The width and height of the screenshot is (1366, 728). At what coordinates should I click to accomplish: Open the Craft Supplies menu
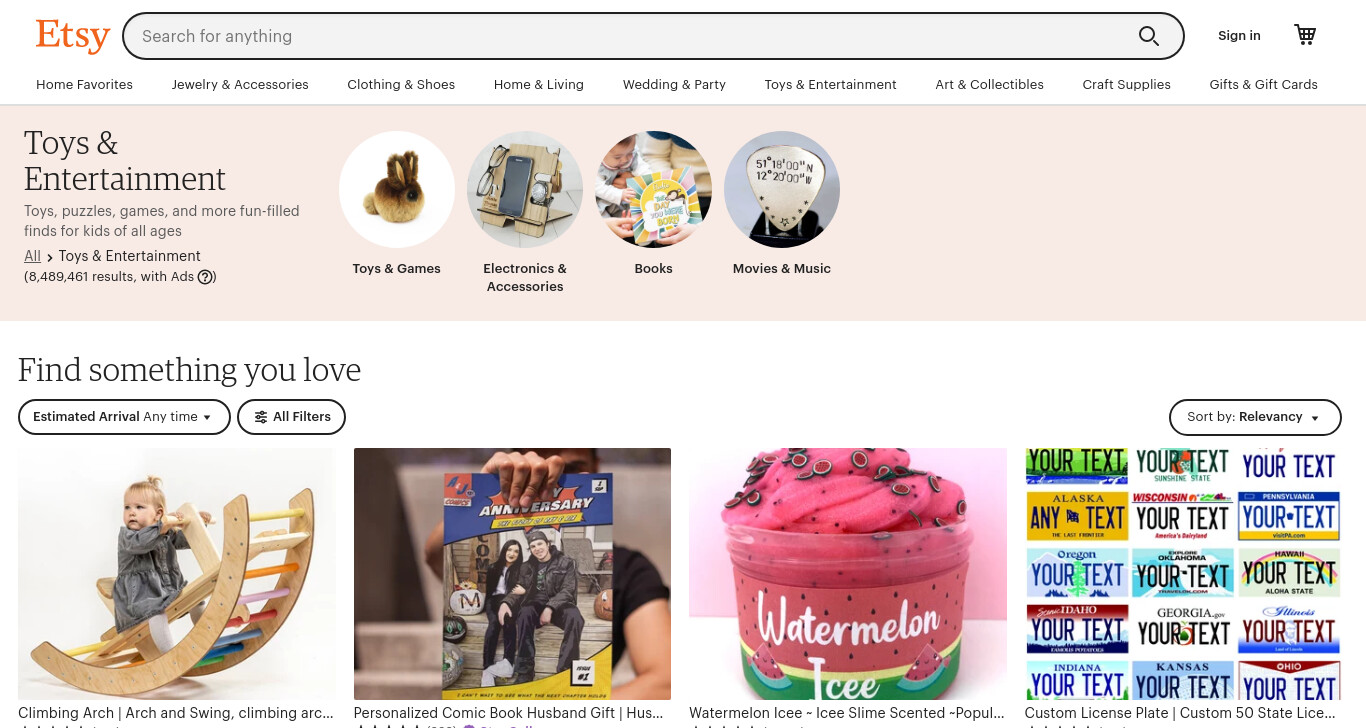click(1126, 85)
